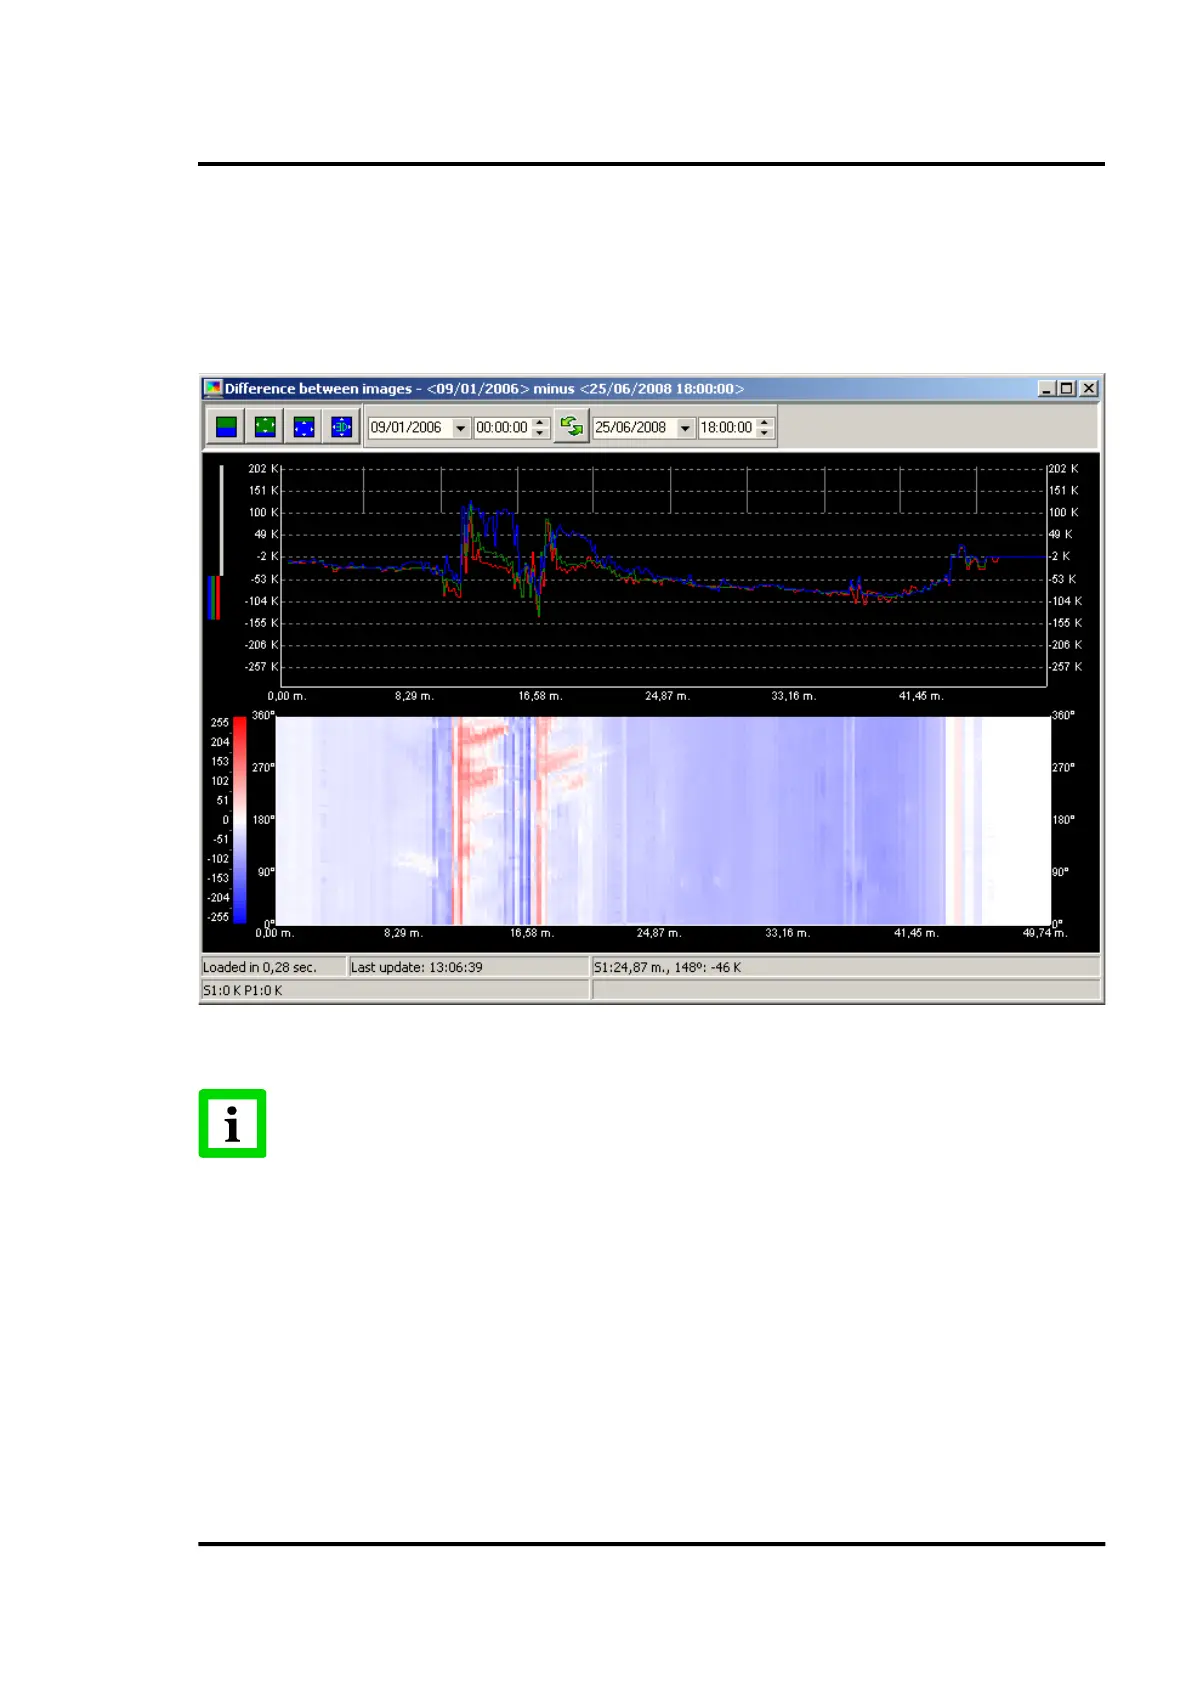Click the '49,74 m.' image axis label
This screenshot has width=1191, height=1684.
pos(1045,933)
